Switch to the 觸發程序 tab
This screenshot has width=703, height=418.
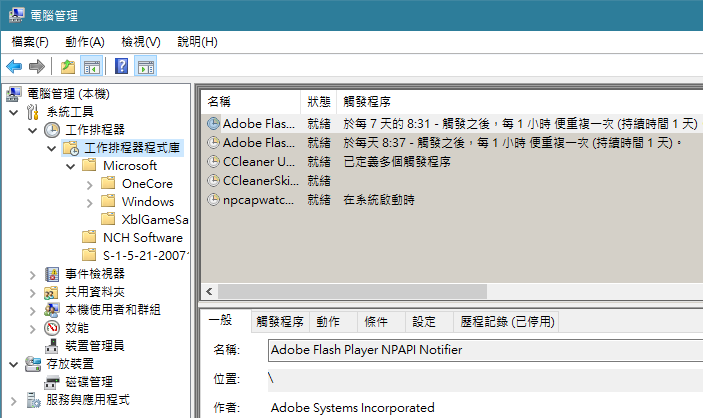[280, 322]
